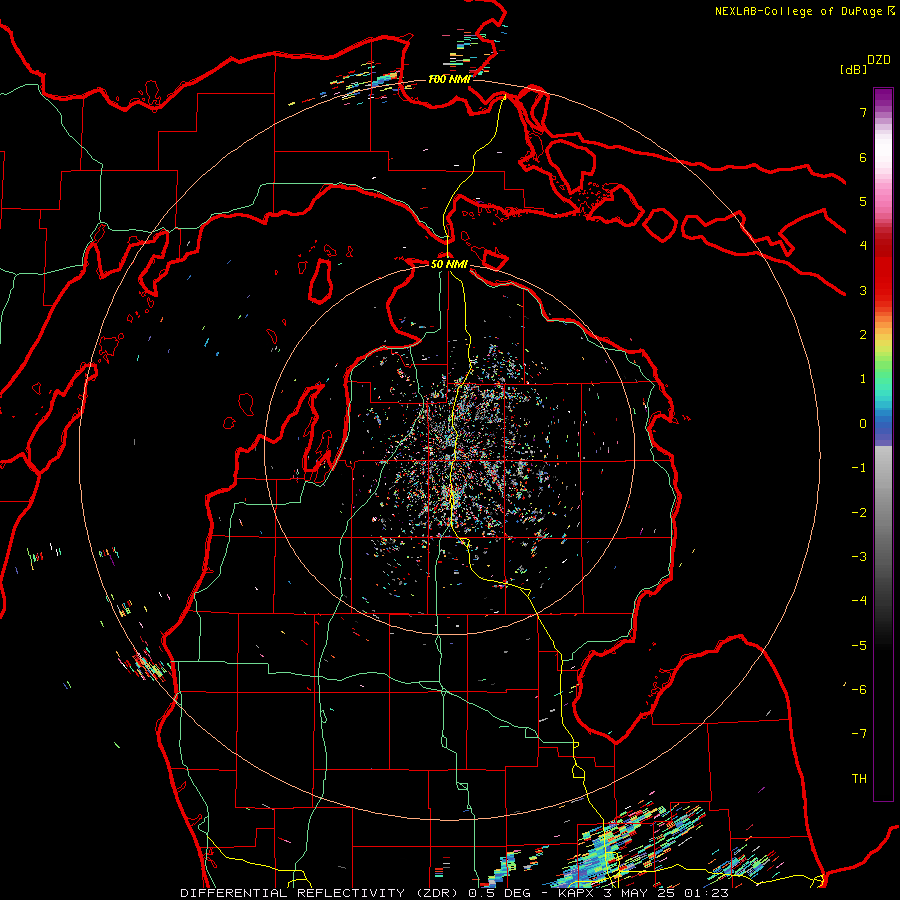Click the -5 value on the scale
This screenshot has width=900, height=900.
859,646
